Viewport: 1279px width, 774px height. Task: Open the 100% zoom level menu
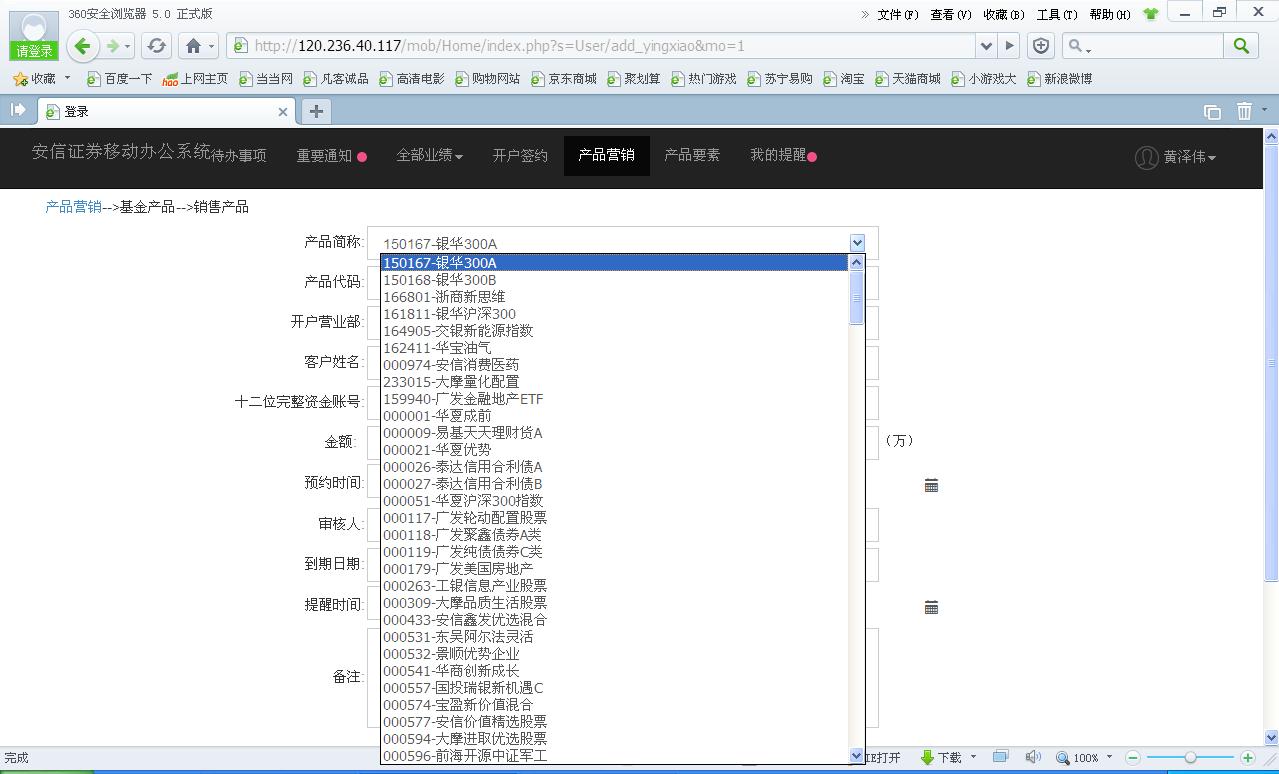(x=1084, y=758)
